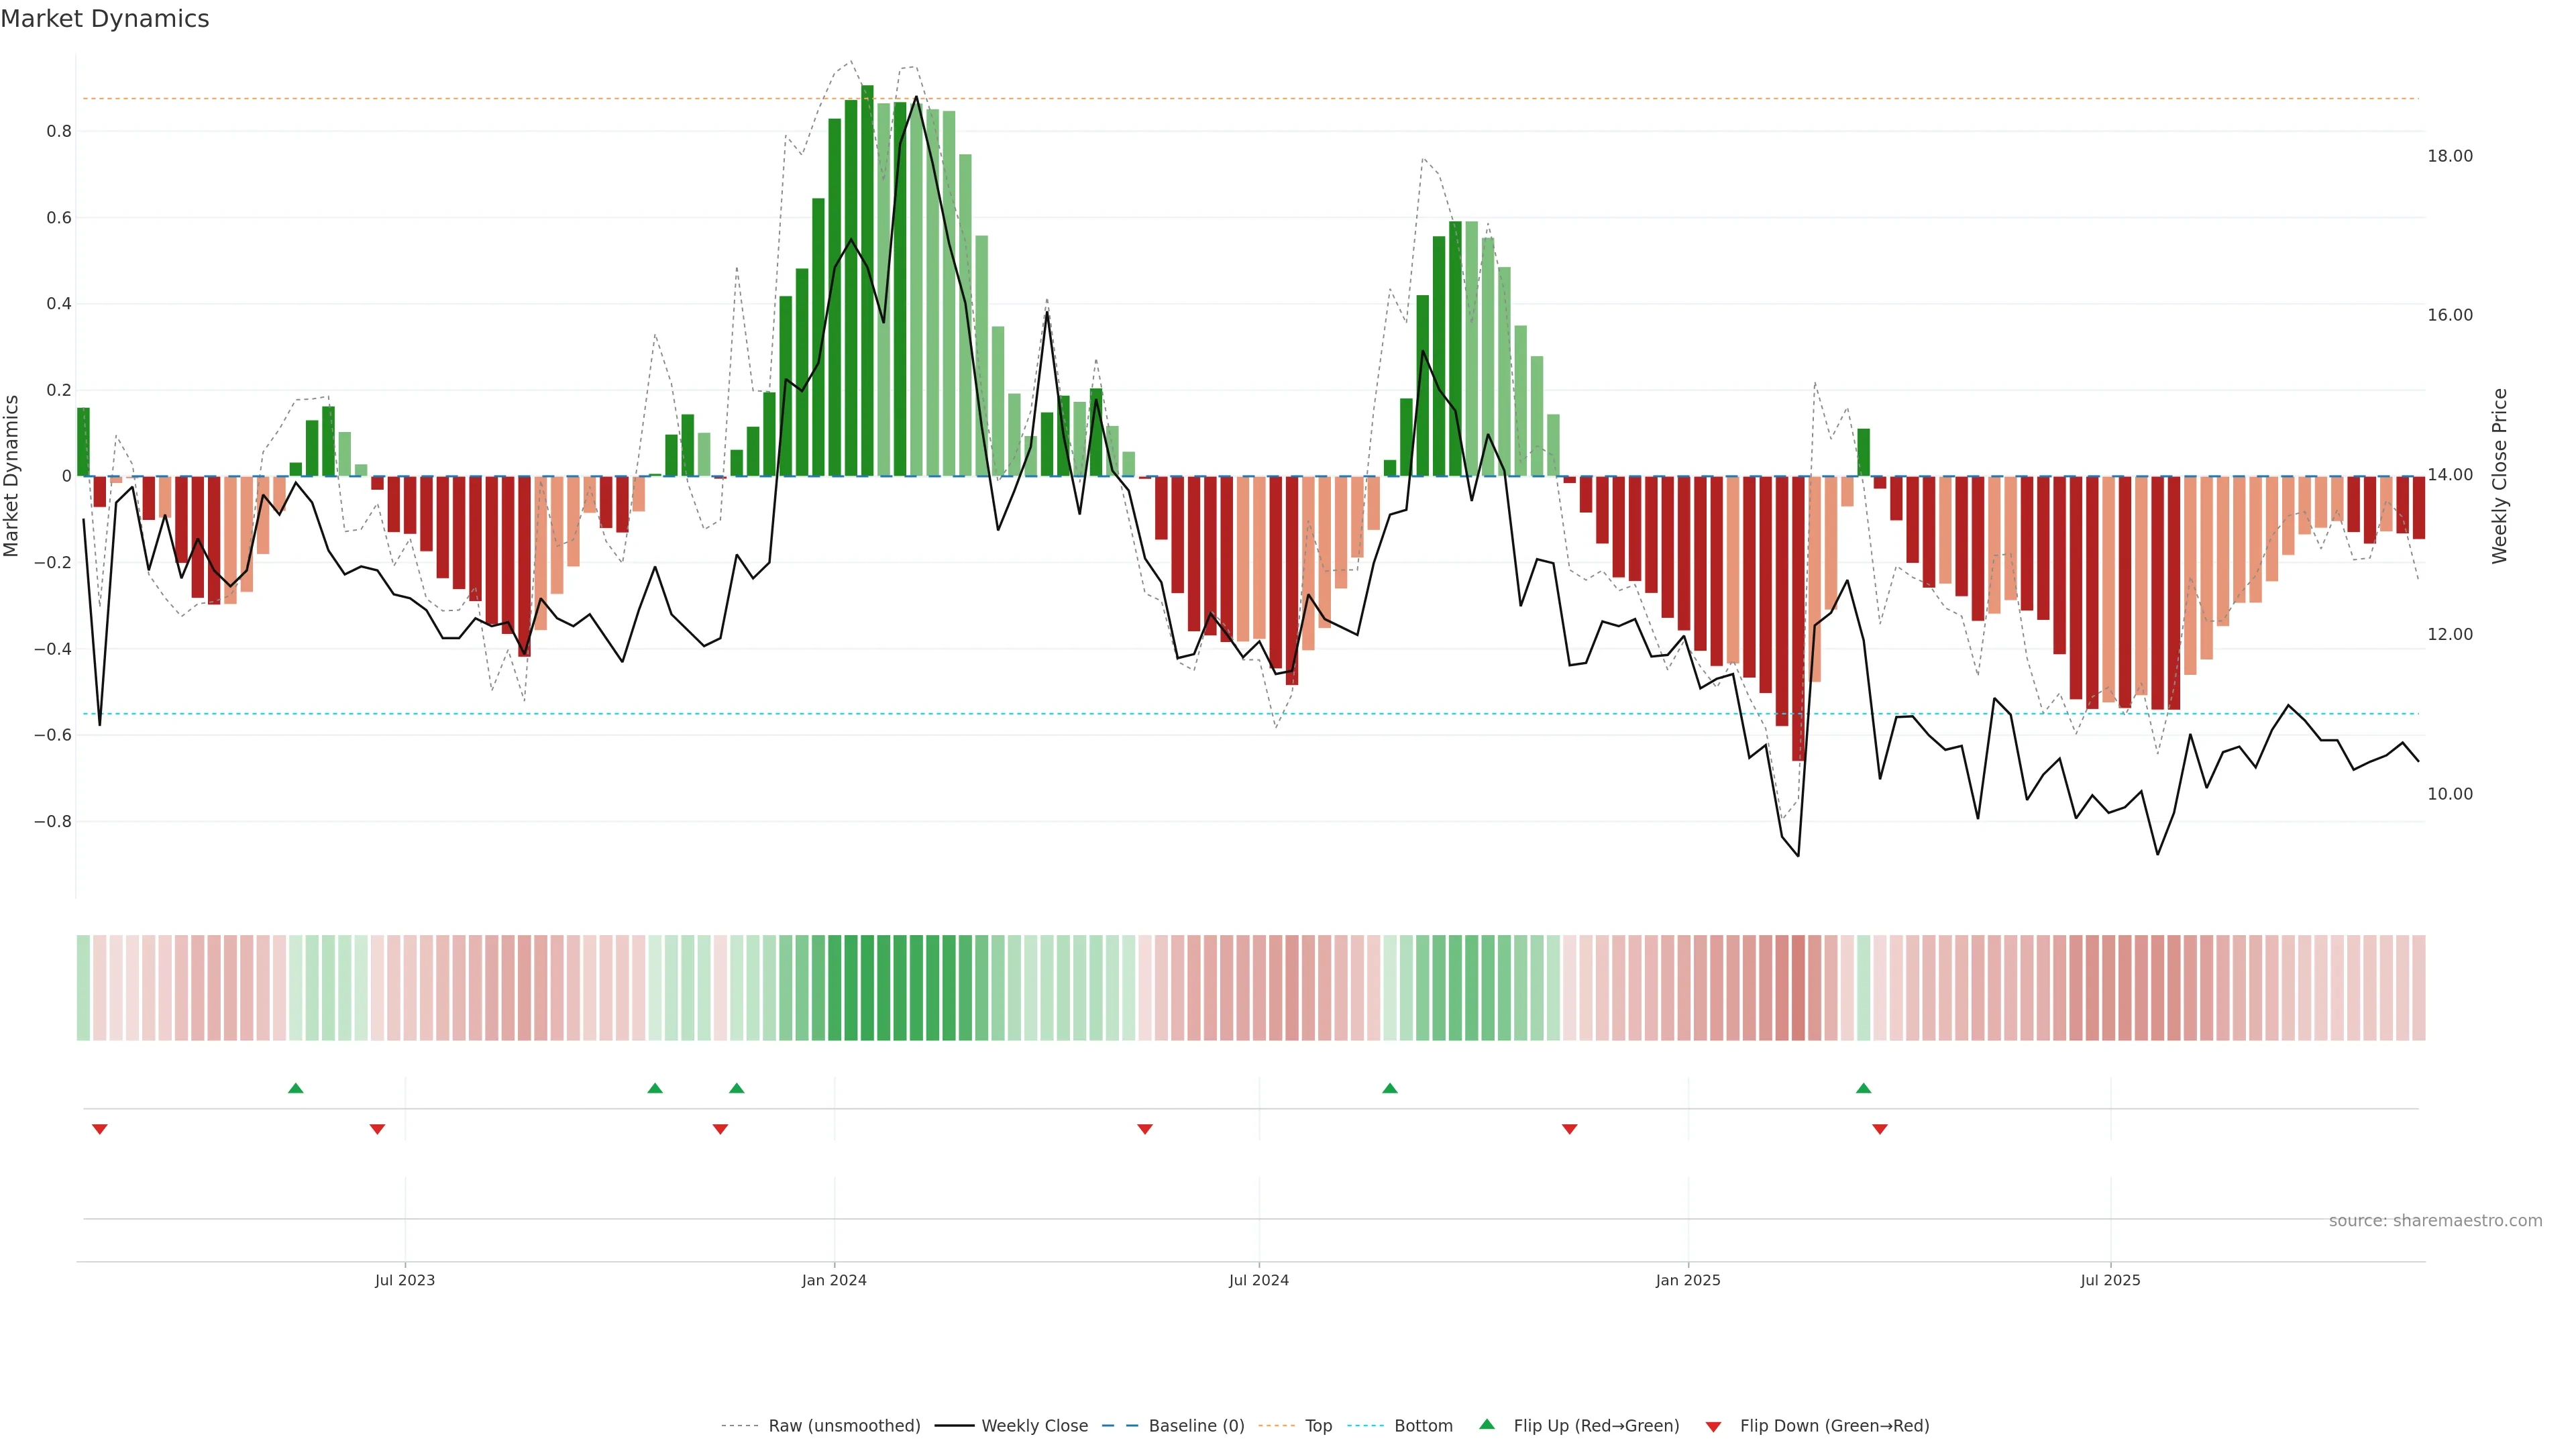Click the Jul 2025 x-axis label
This screenshot has width=2576, height=1449.
[2110, 1280]
